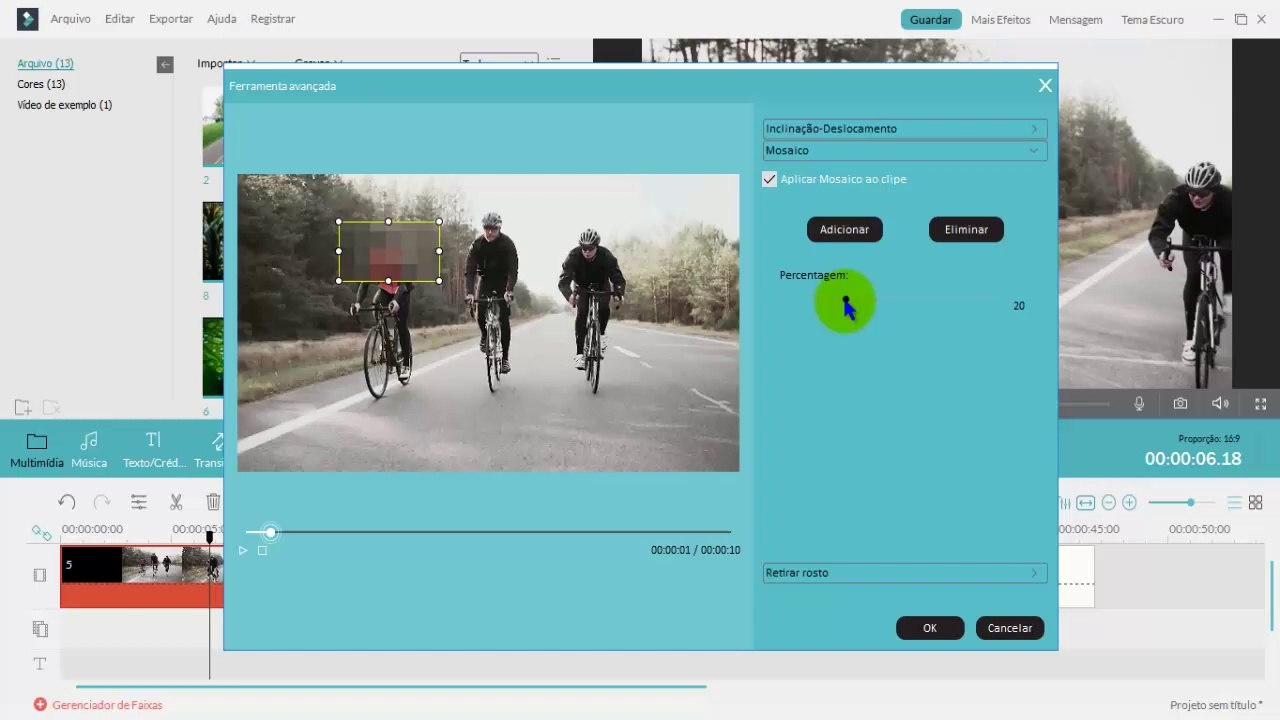
Task: Click the volume speaker icon
Action: (x=1220, y=404)
